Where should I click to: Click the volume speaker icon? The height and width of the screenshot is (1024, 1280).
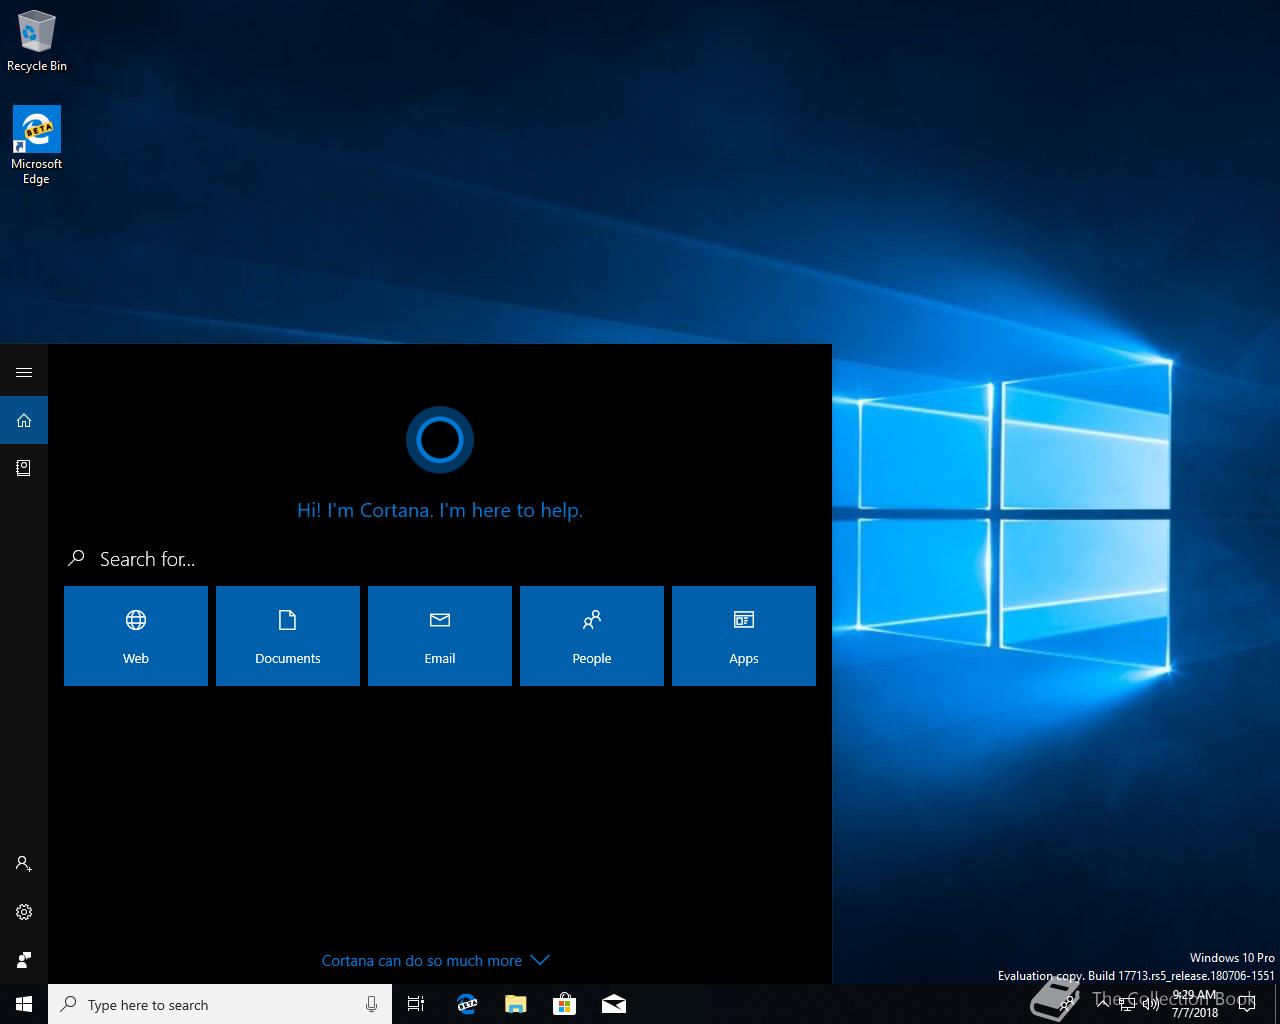point(1151,1005)
